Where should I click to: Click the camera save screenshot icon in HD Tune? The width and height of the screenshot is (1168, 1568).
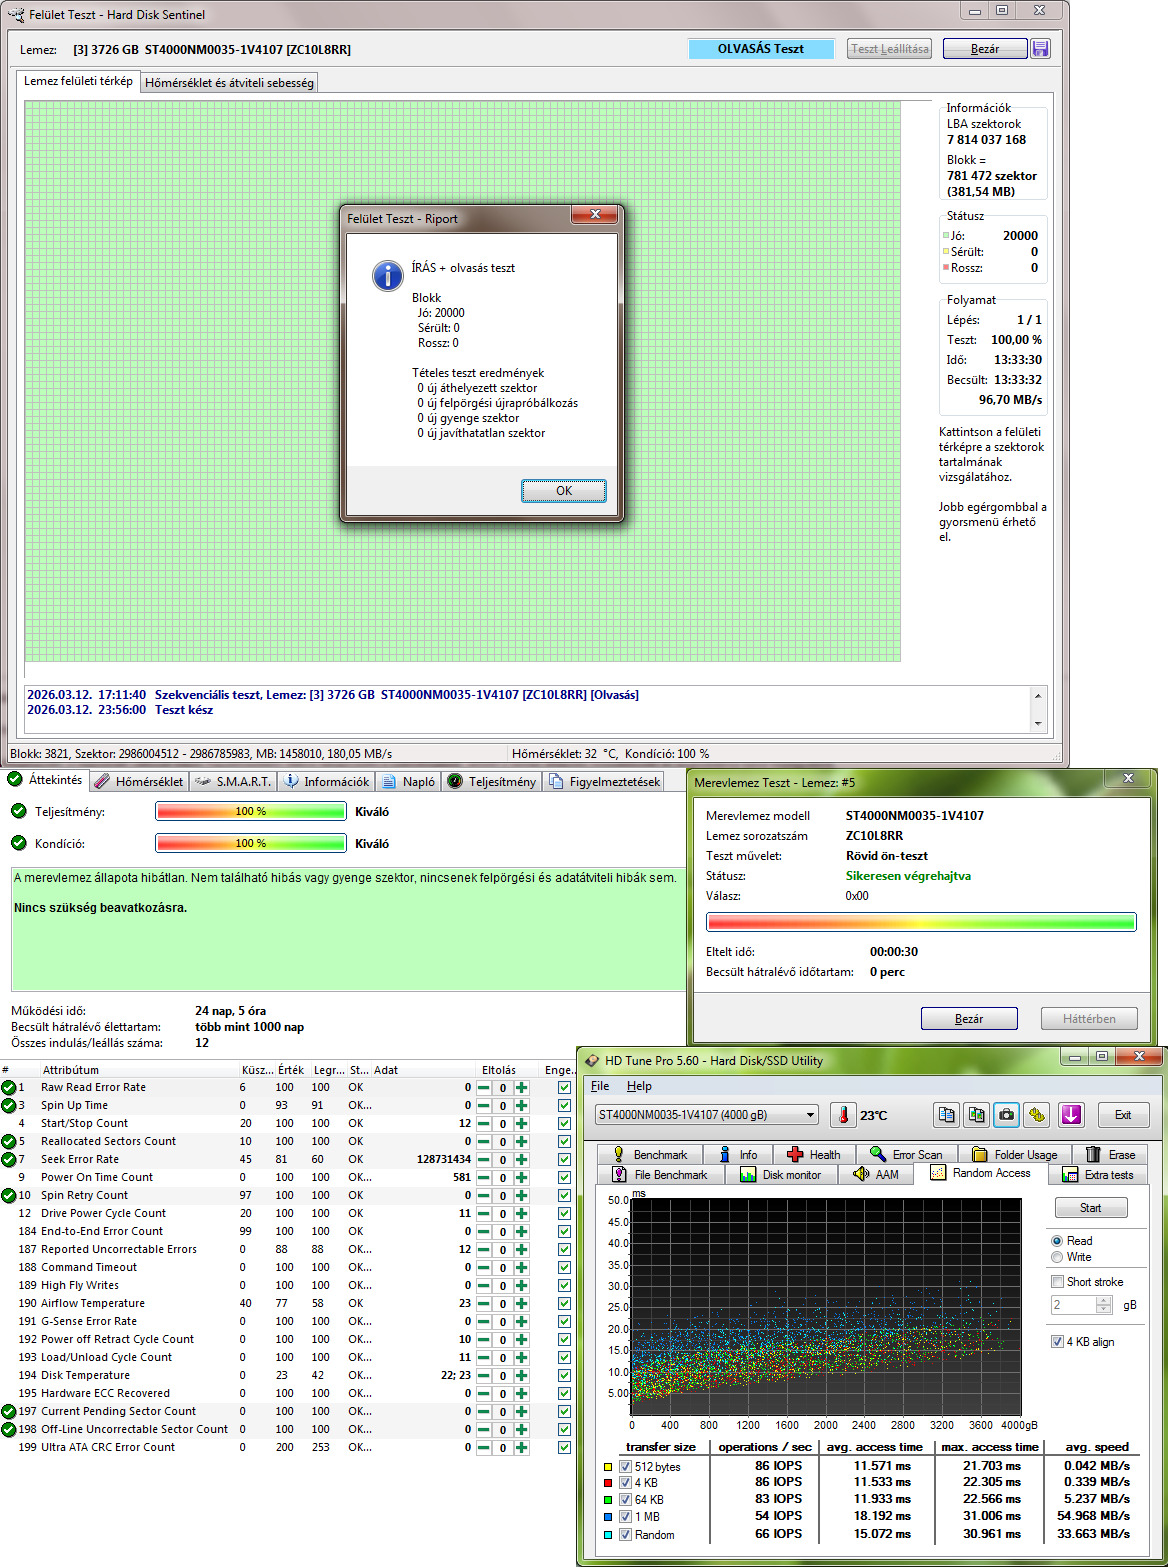point(1007,1115)
